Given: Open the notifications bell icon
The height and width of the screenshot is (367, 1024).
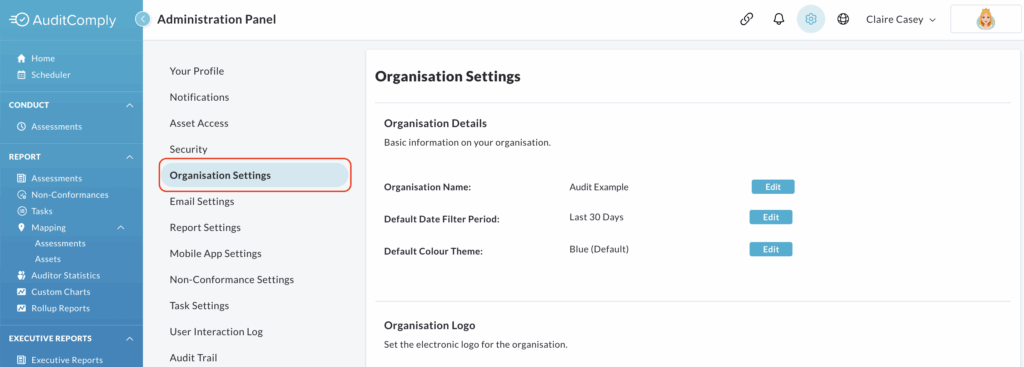Looking at the screenshot, I should (778, 20).
